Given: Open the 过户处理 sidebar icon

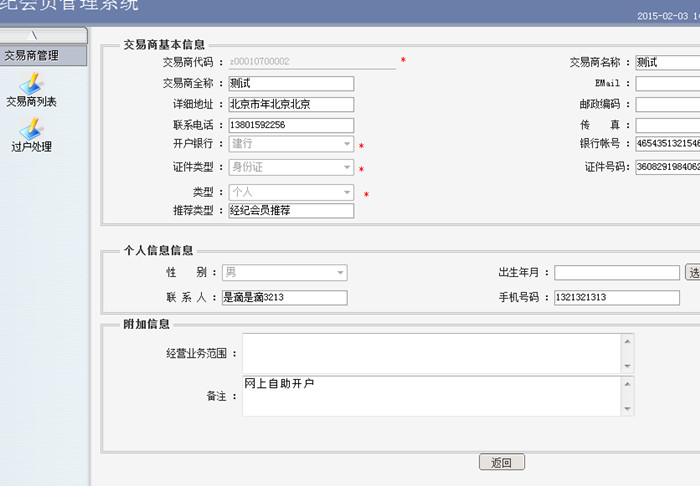Looking at the screenshot, I should 31,134.
